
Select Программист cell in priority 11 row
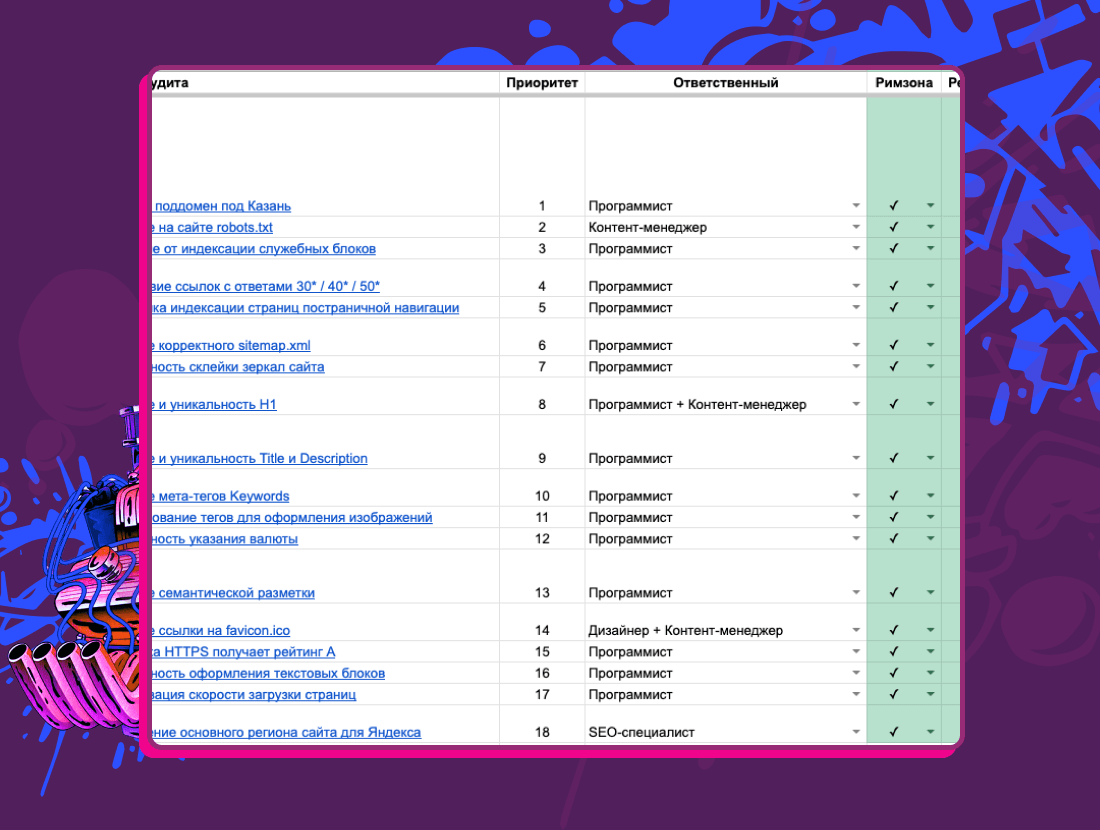point(726,517)
